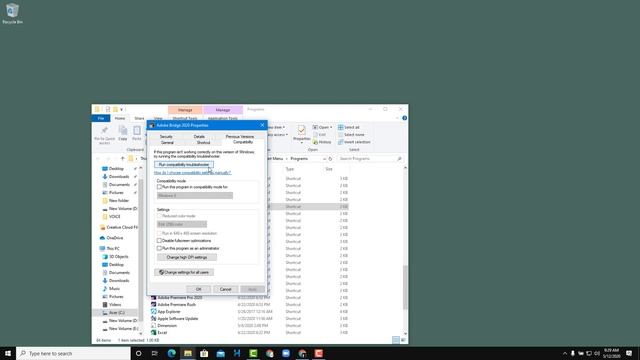Check Disable fullscreen optimizations
The width and height of the screenshot is (640, 360).
point(159,241)
